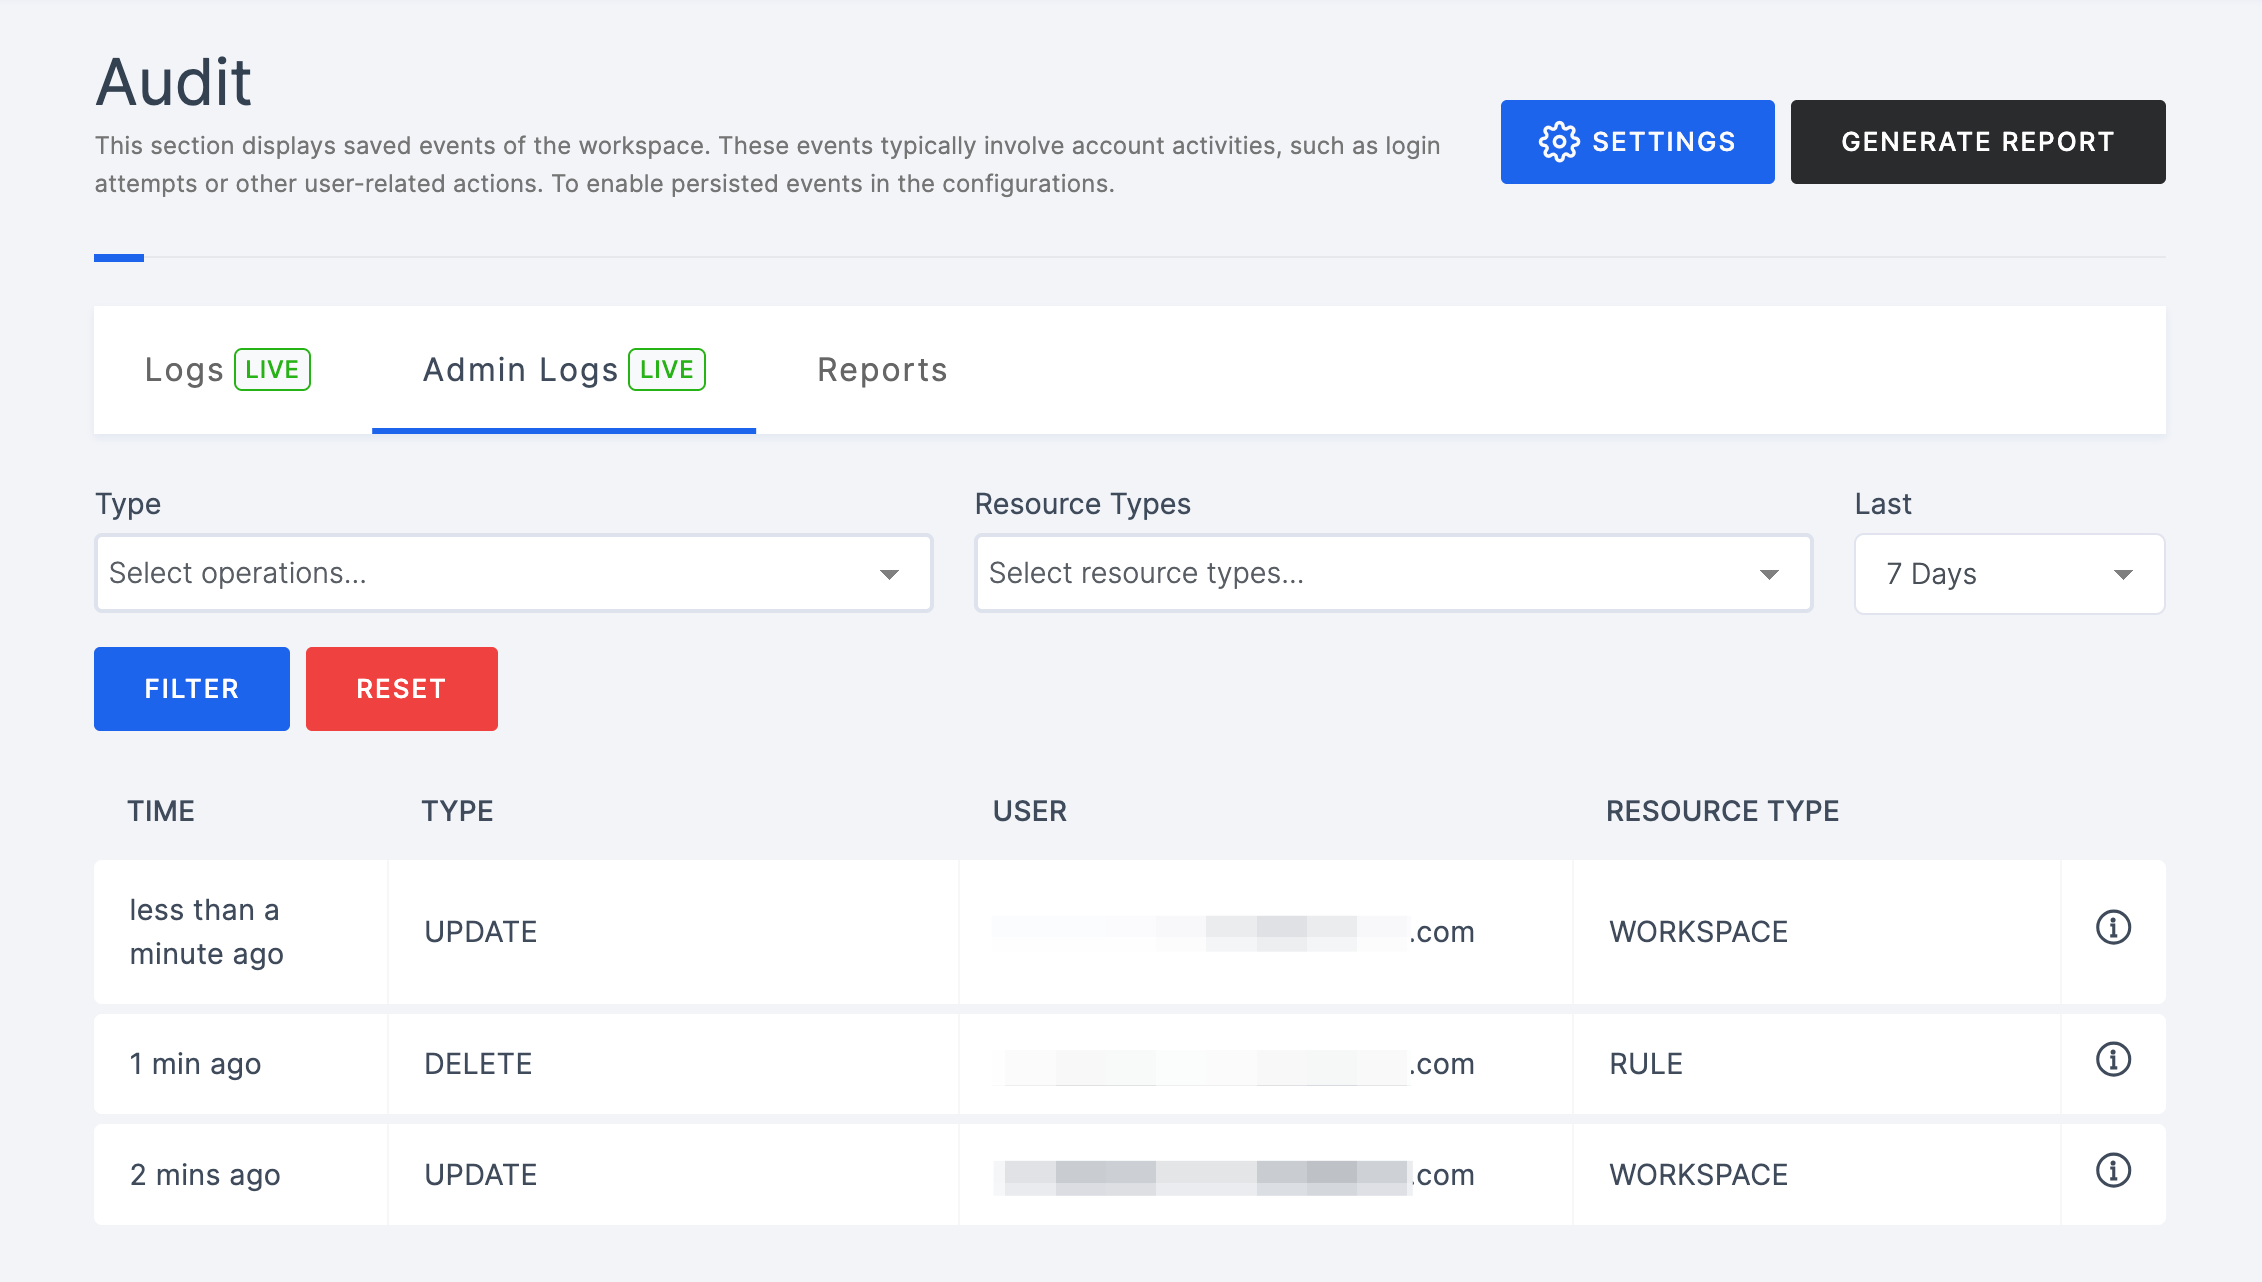Viewport: 2262px width, 1282px height.
Task: Click the settings gear icon
Action: (1557, 143)
